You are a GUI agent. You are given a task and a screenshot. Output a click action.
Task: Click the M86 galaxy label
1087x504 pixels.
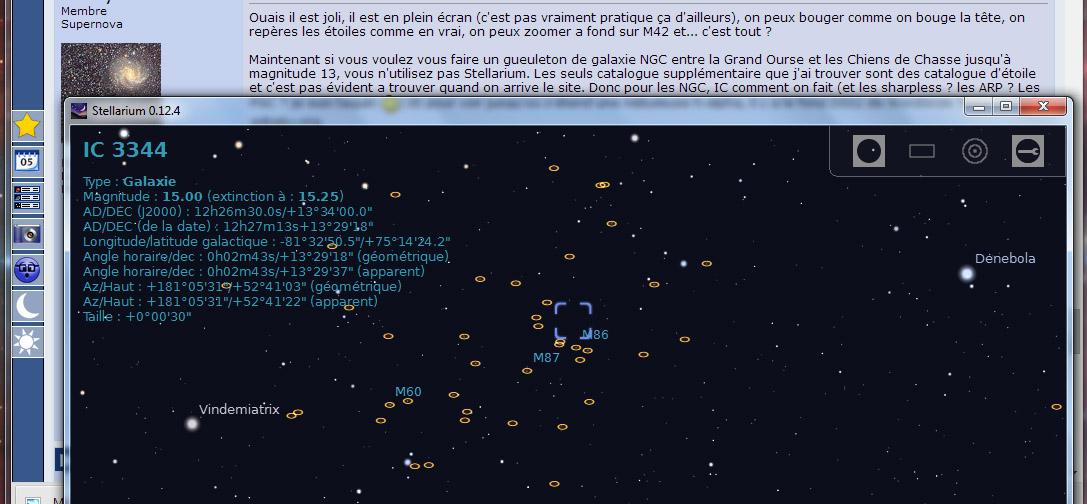[595, 335]
